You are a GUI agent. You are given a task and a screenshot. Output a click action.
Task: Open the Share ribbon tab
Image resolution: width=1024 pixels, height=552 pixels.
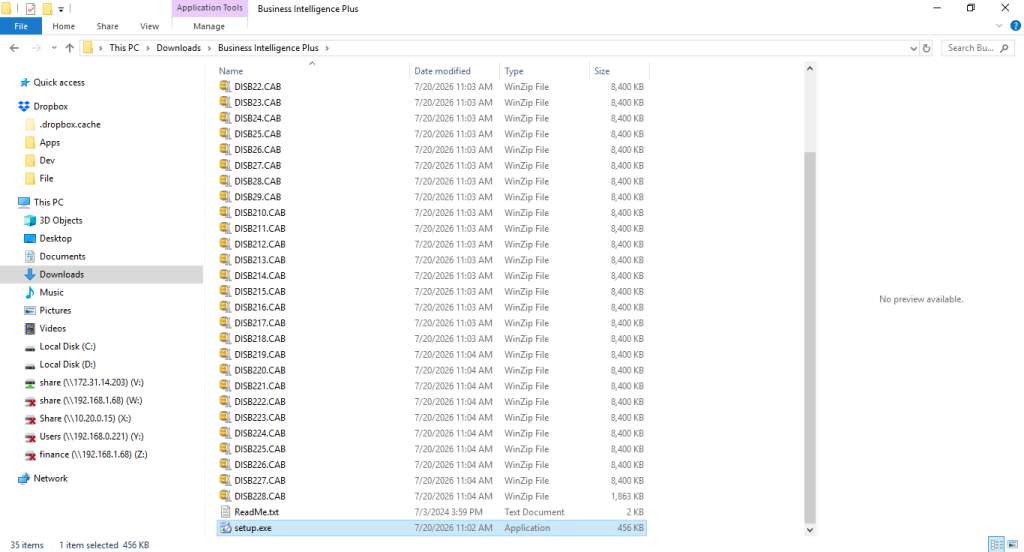click(x=107, y=26)
